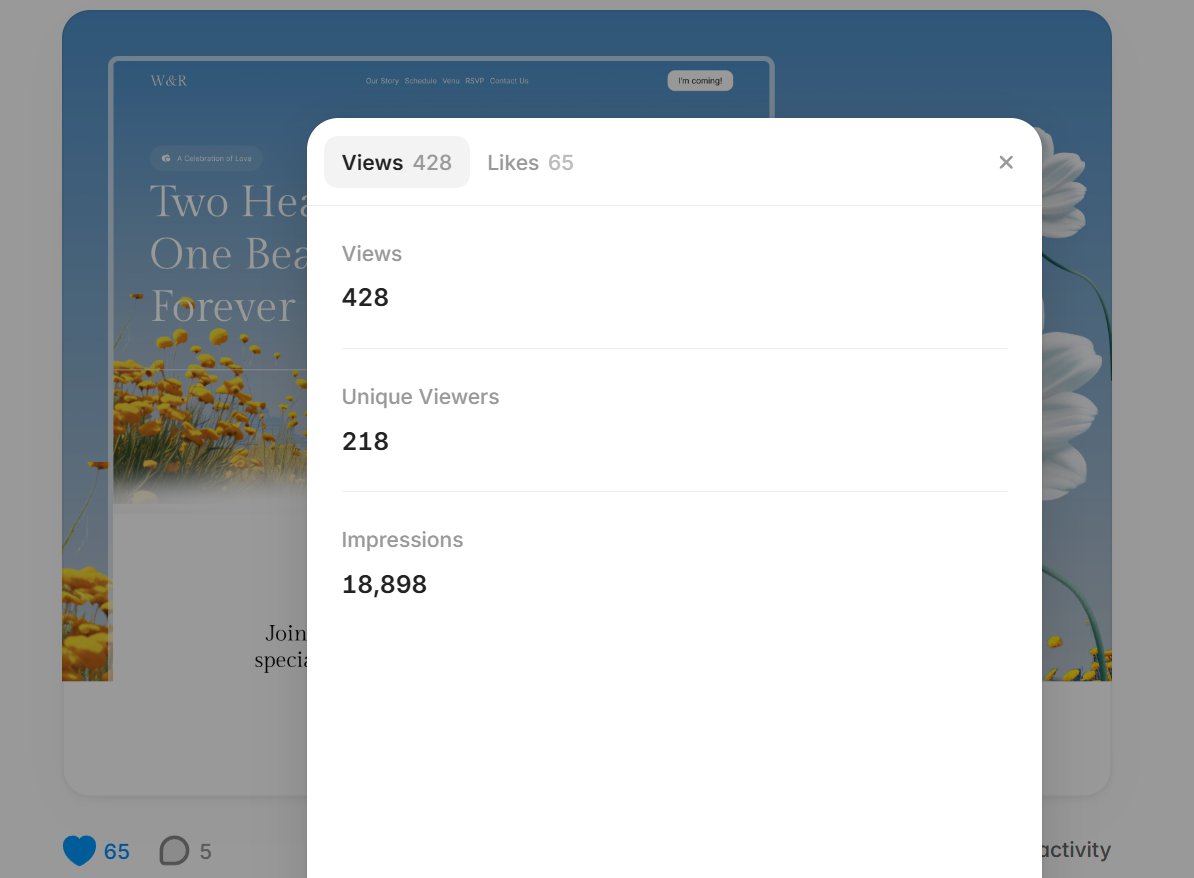Click the W&R logo in preview
1194x878 pixels.
point(168,81)
